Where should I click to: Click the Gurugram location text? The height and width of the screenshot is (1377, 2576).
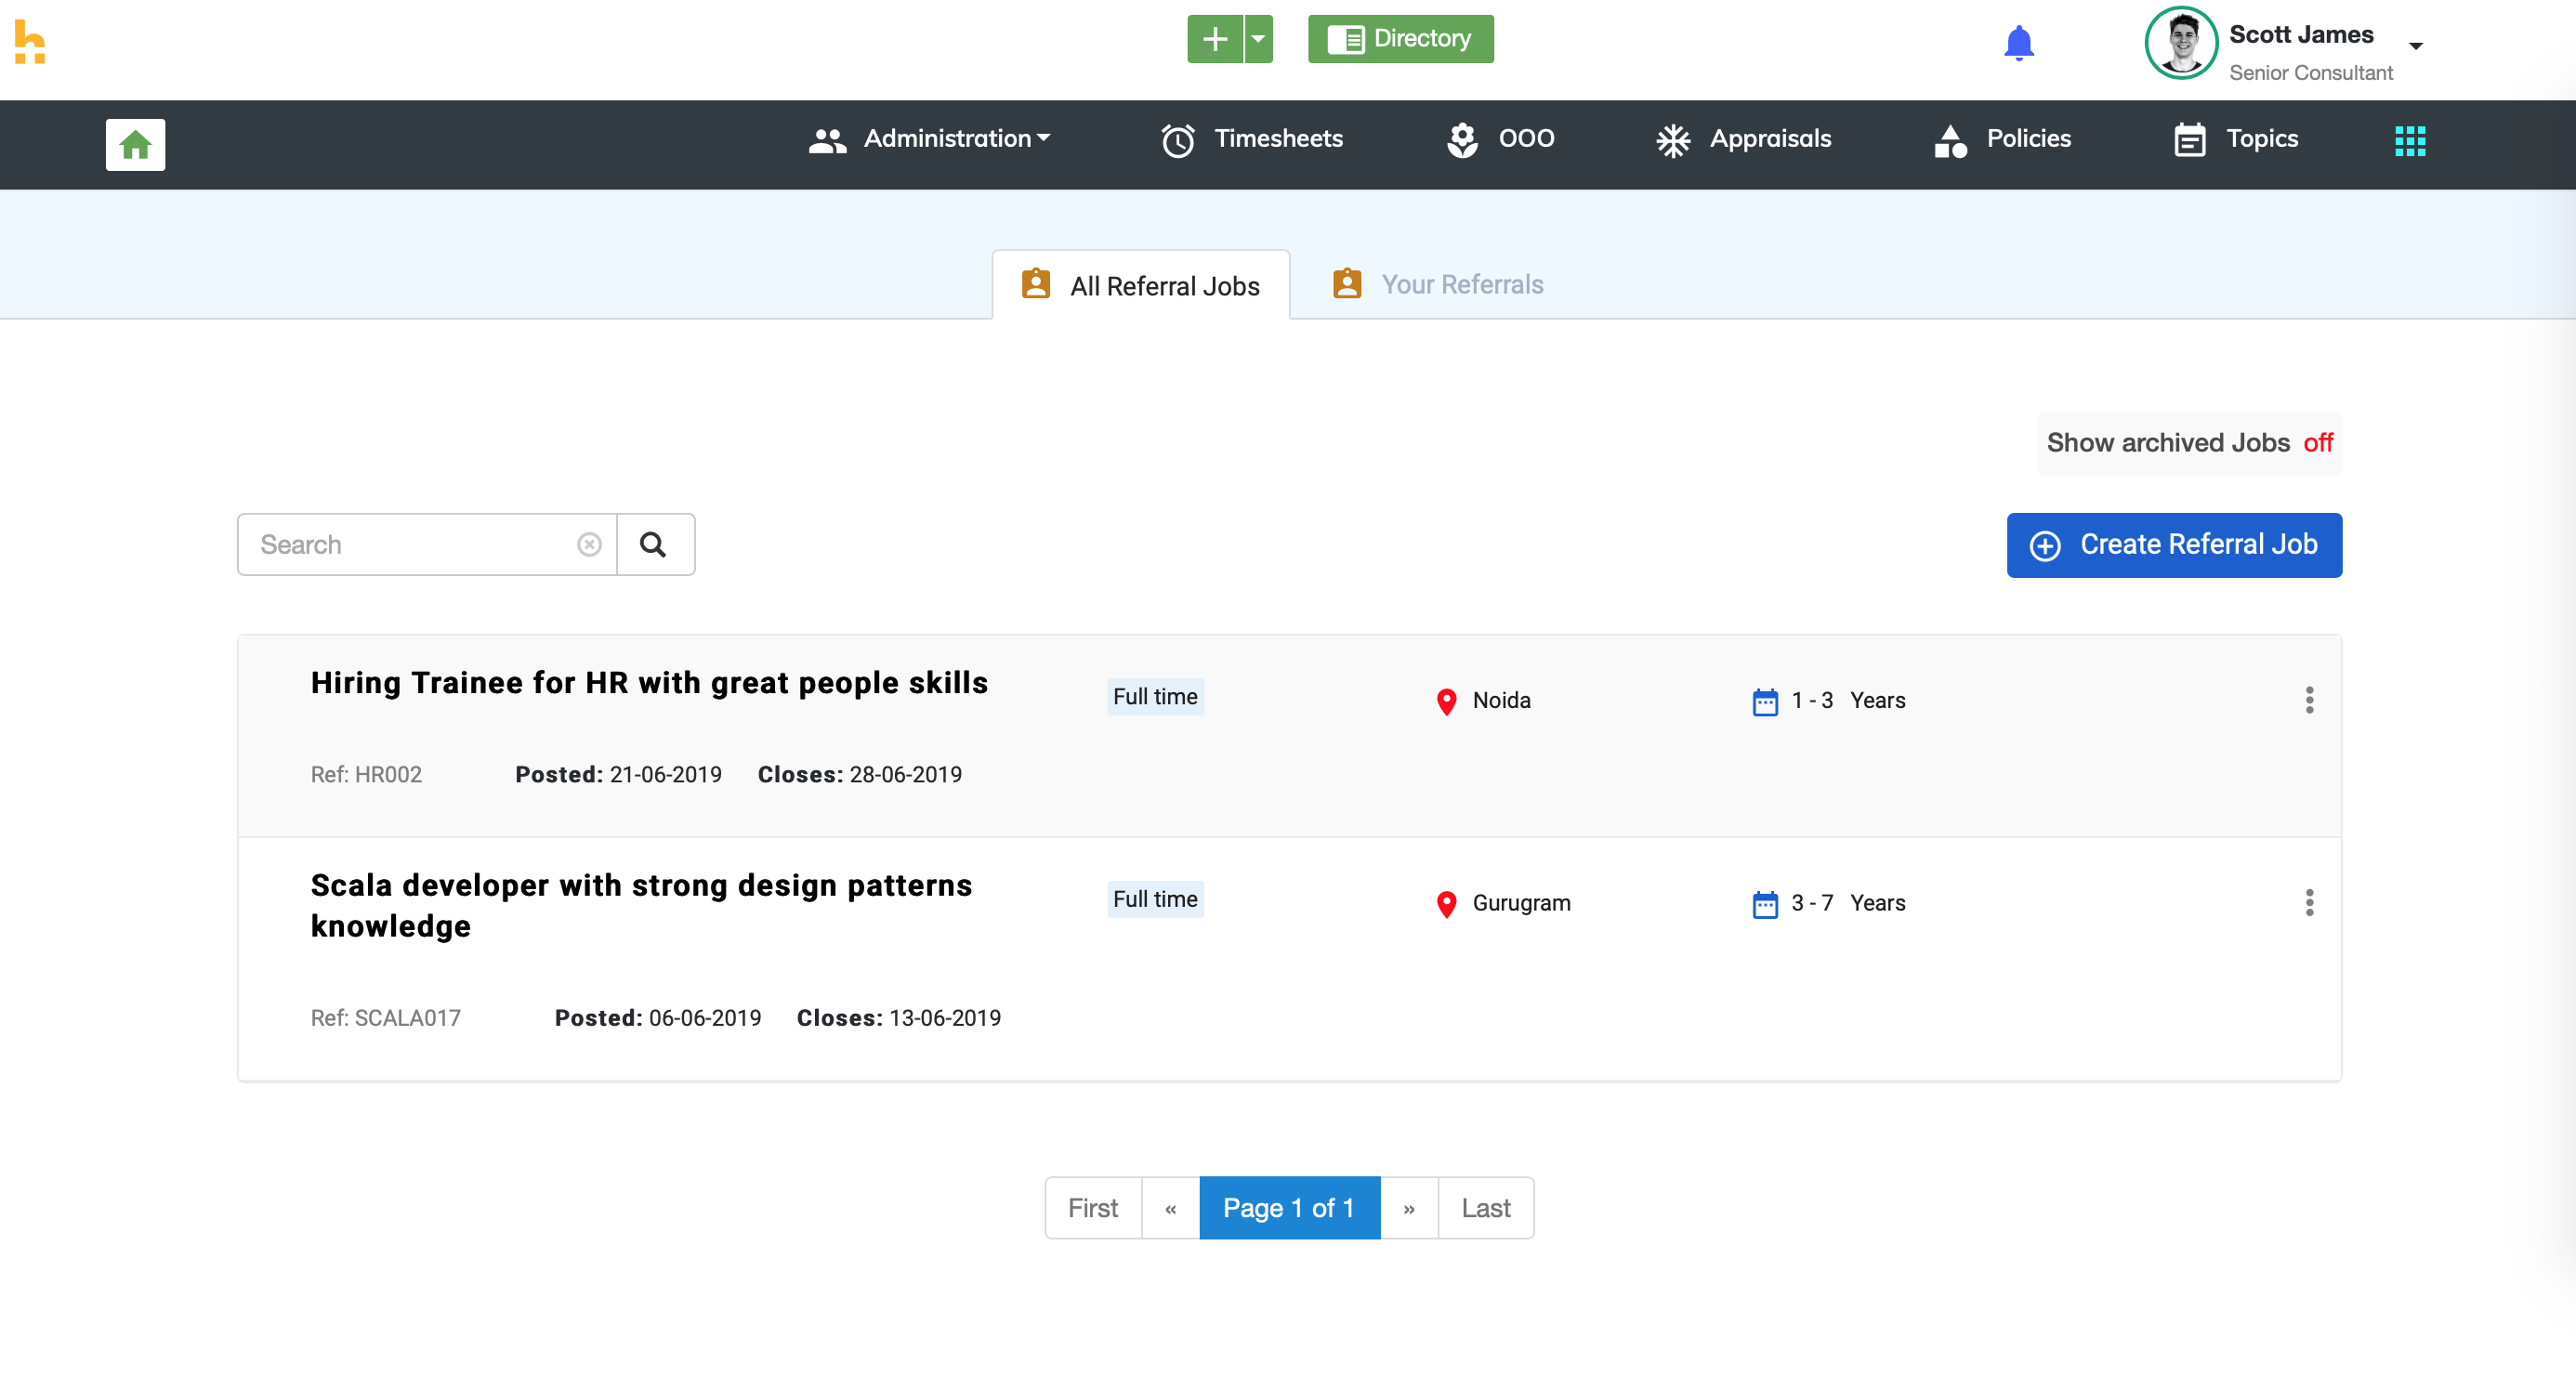pyautogui.click(x=1521, y=903)
